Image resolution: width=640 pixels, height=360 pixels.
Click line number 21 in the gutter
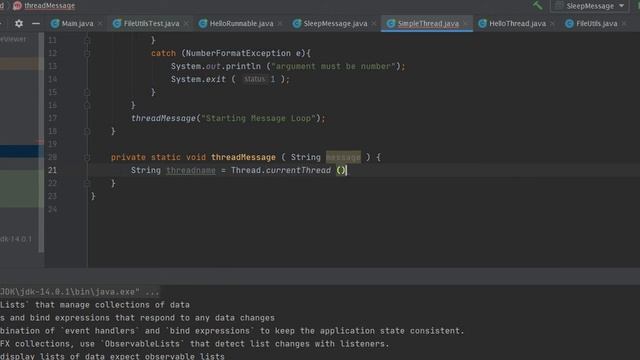click(52, 170)
